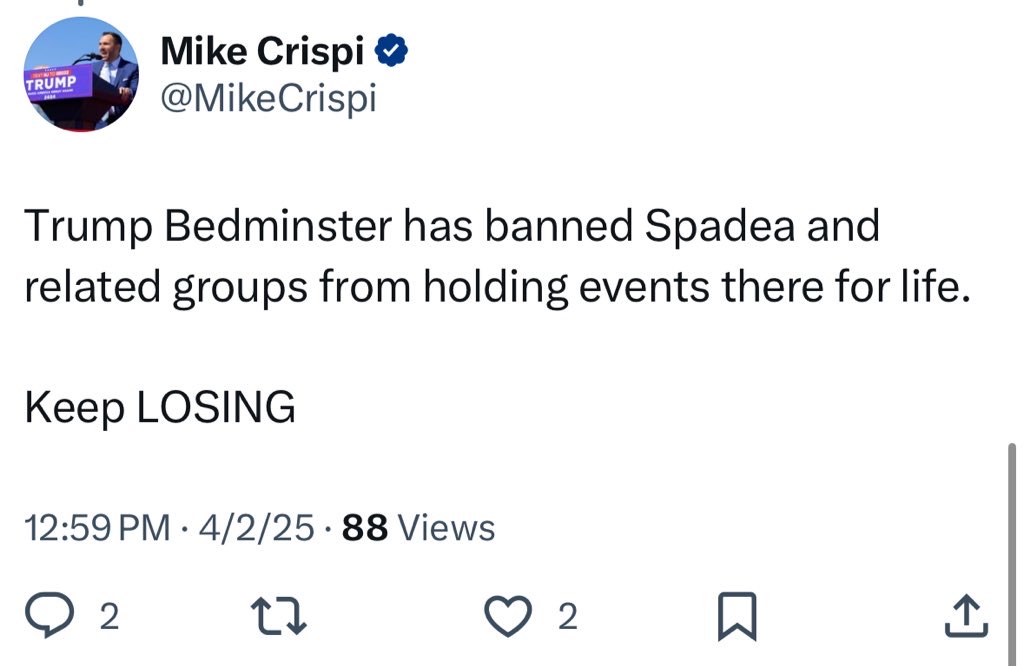Screen dimensions: 1024x666
Task: Click the word "Views" label
Action: [446, 528]
